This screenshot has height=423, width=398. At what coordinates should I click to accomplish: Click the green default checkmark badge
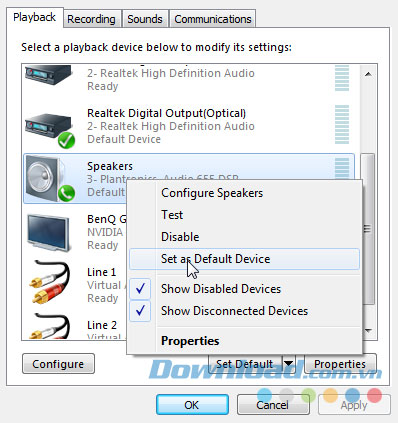[66, 140]
